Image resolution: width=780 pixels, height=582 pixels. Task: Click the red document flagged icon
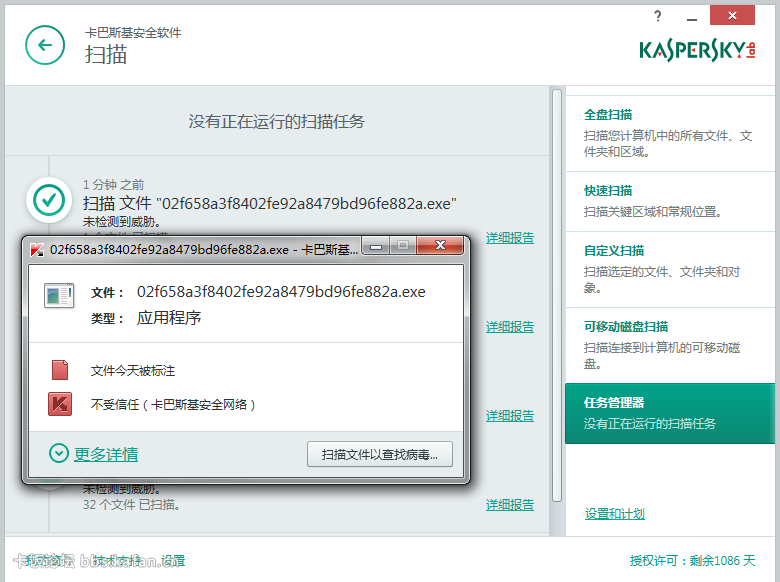tap(60, 370)
